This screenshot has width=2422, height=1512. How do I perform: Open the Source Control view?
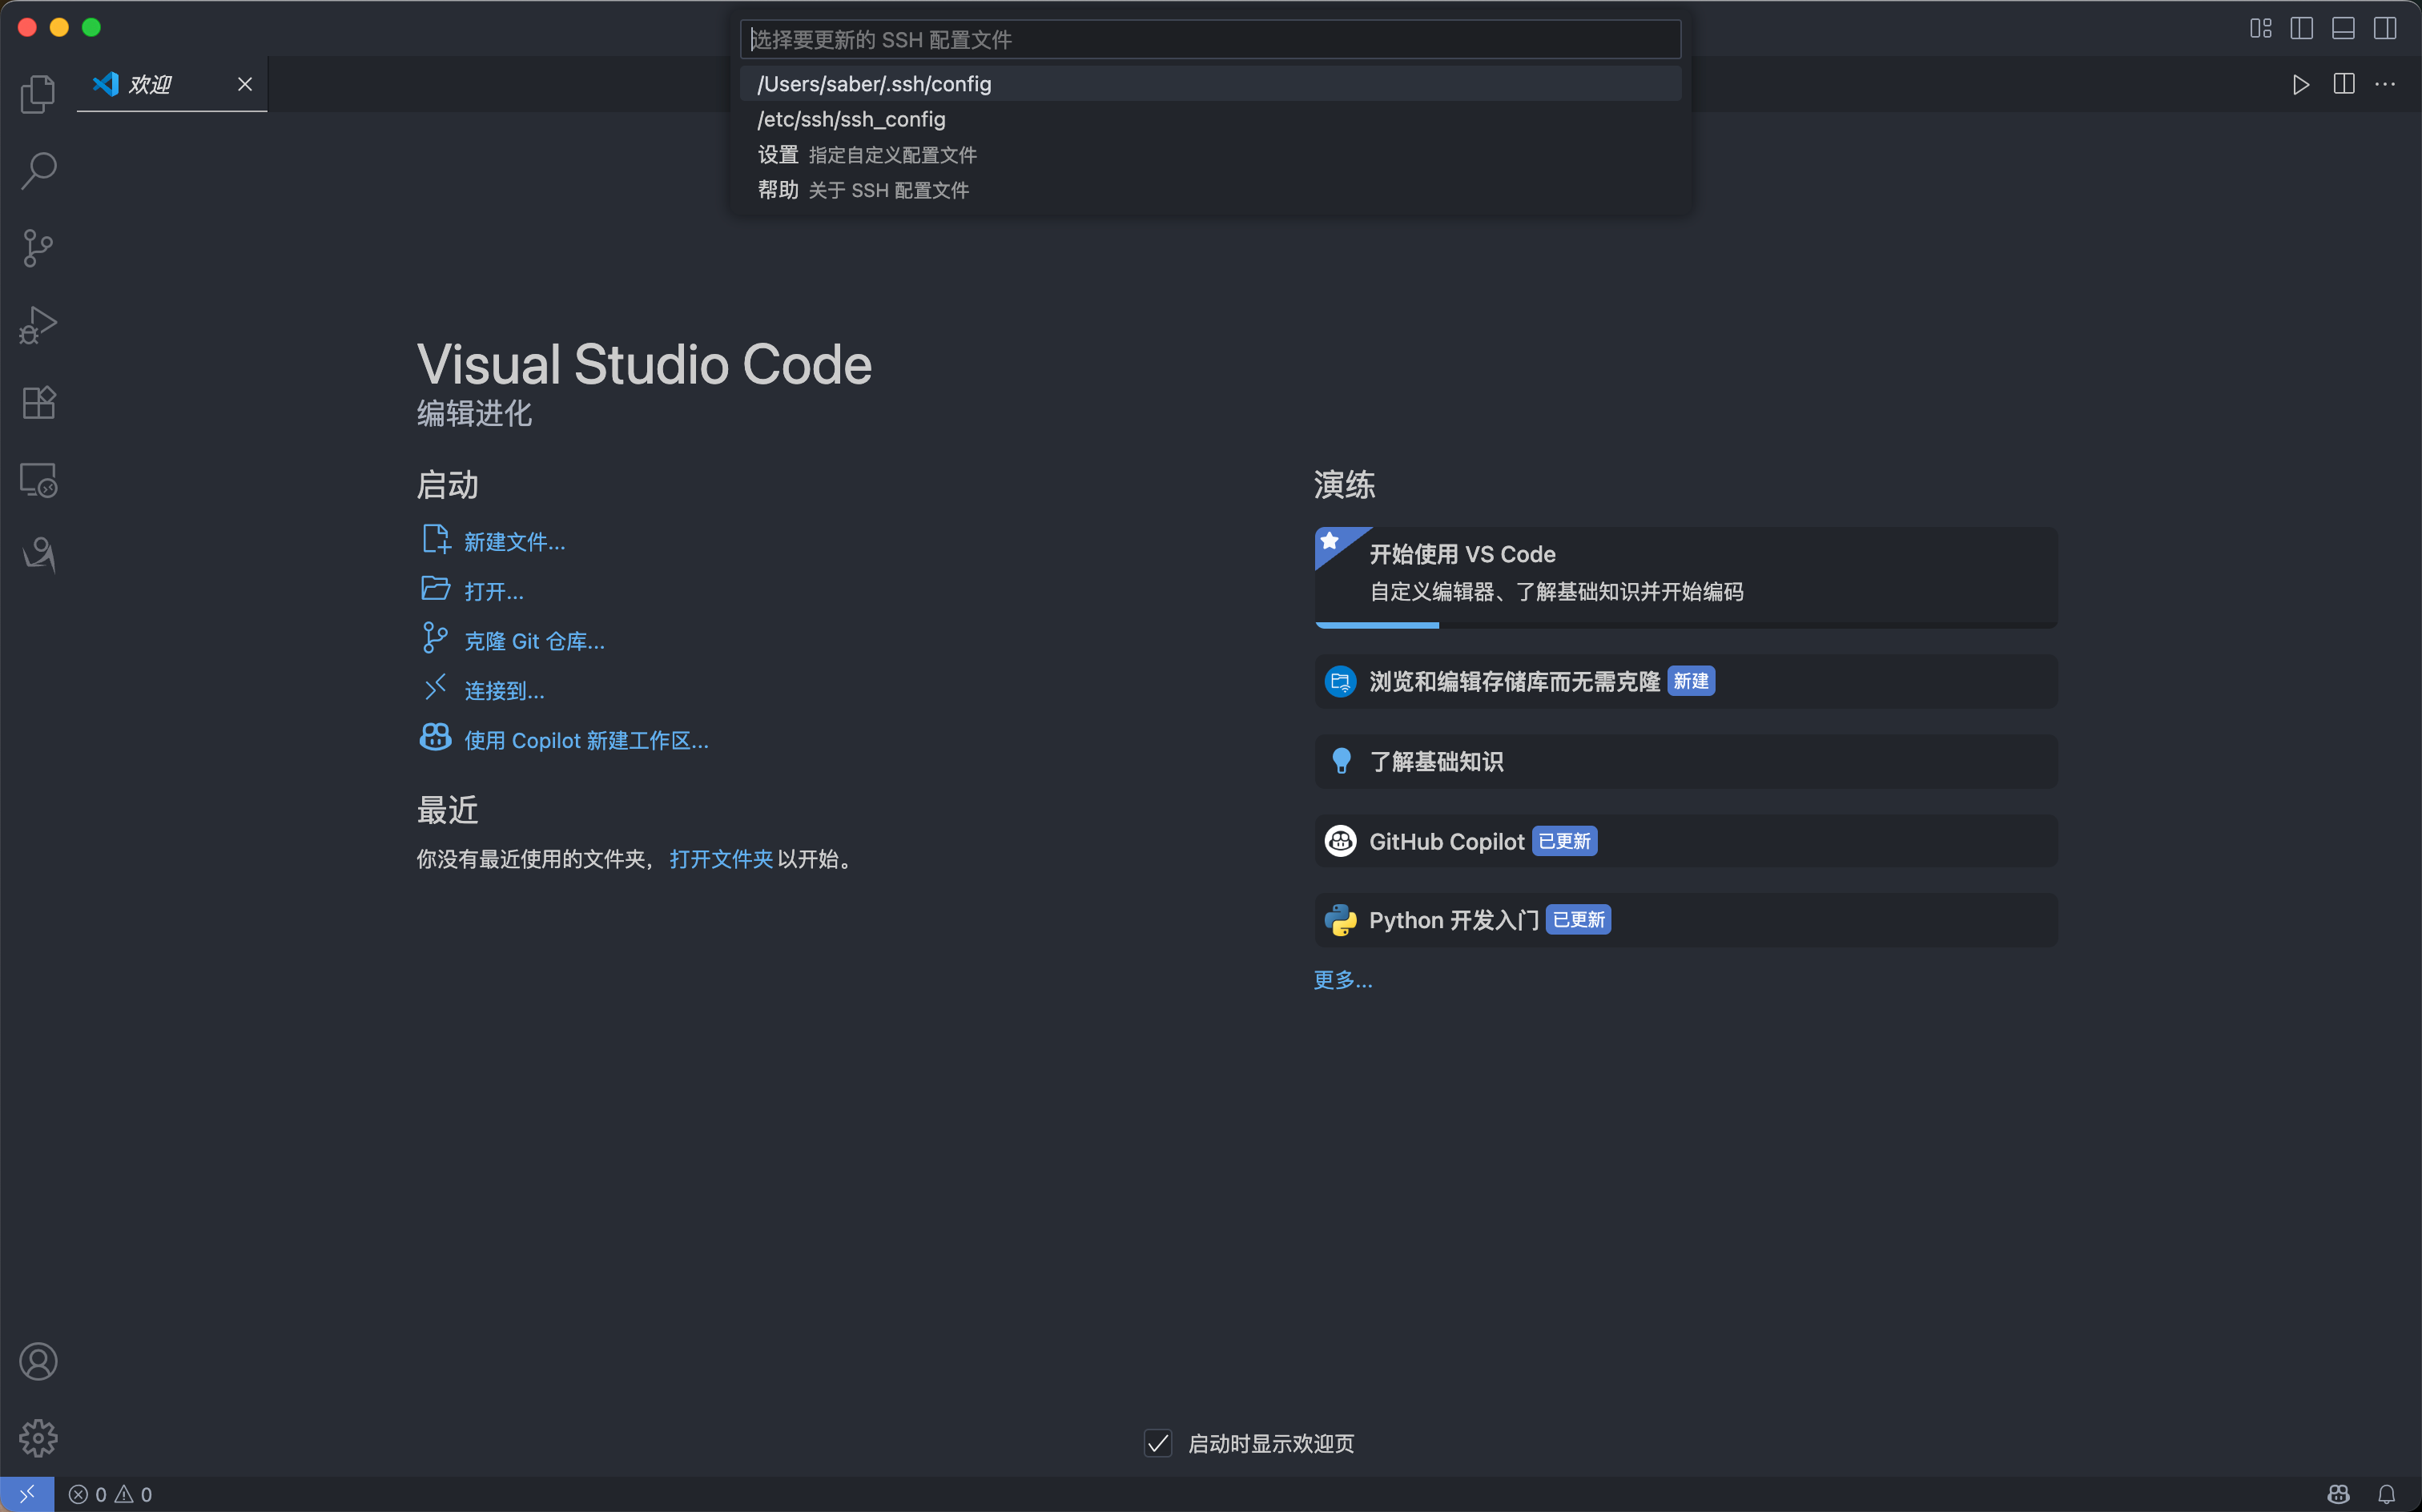tap(38, 248)
